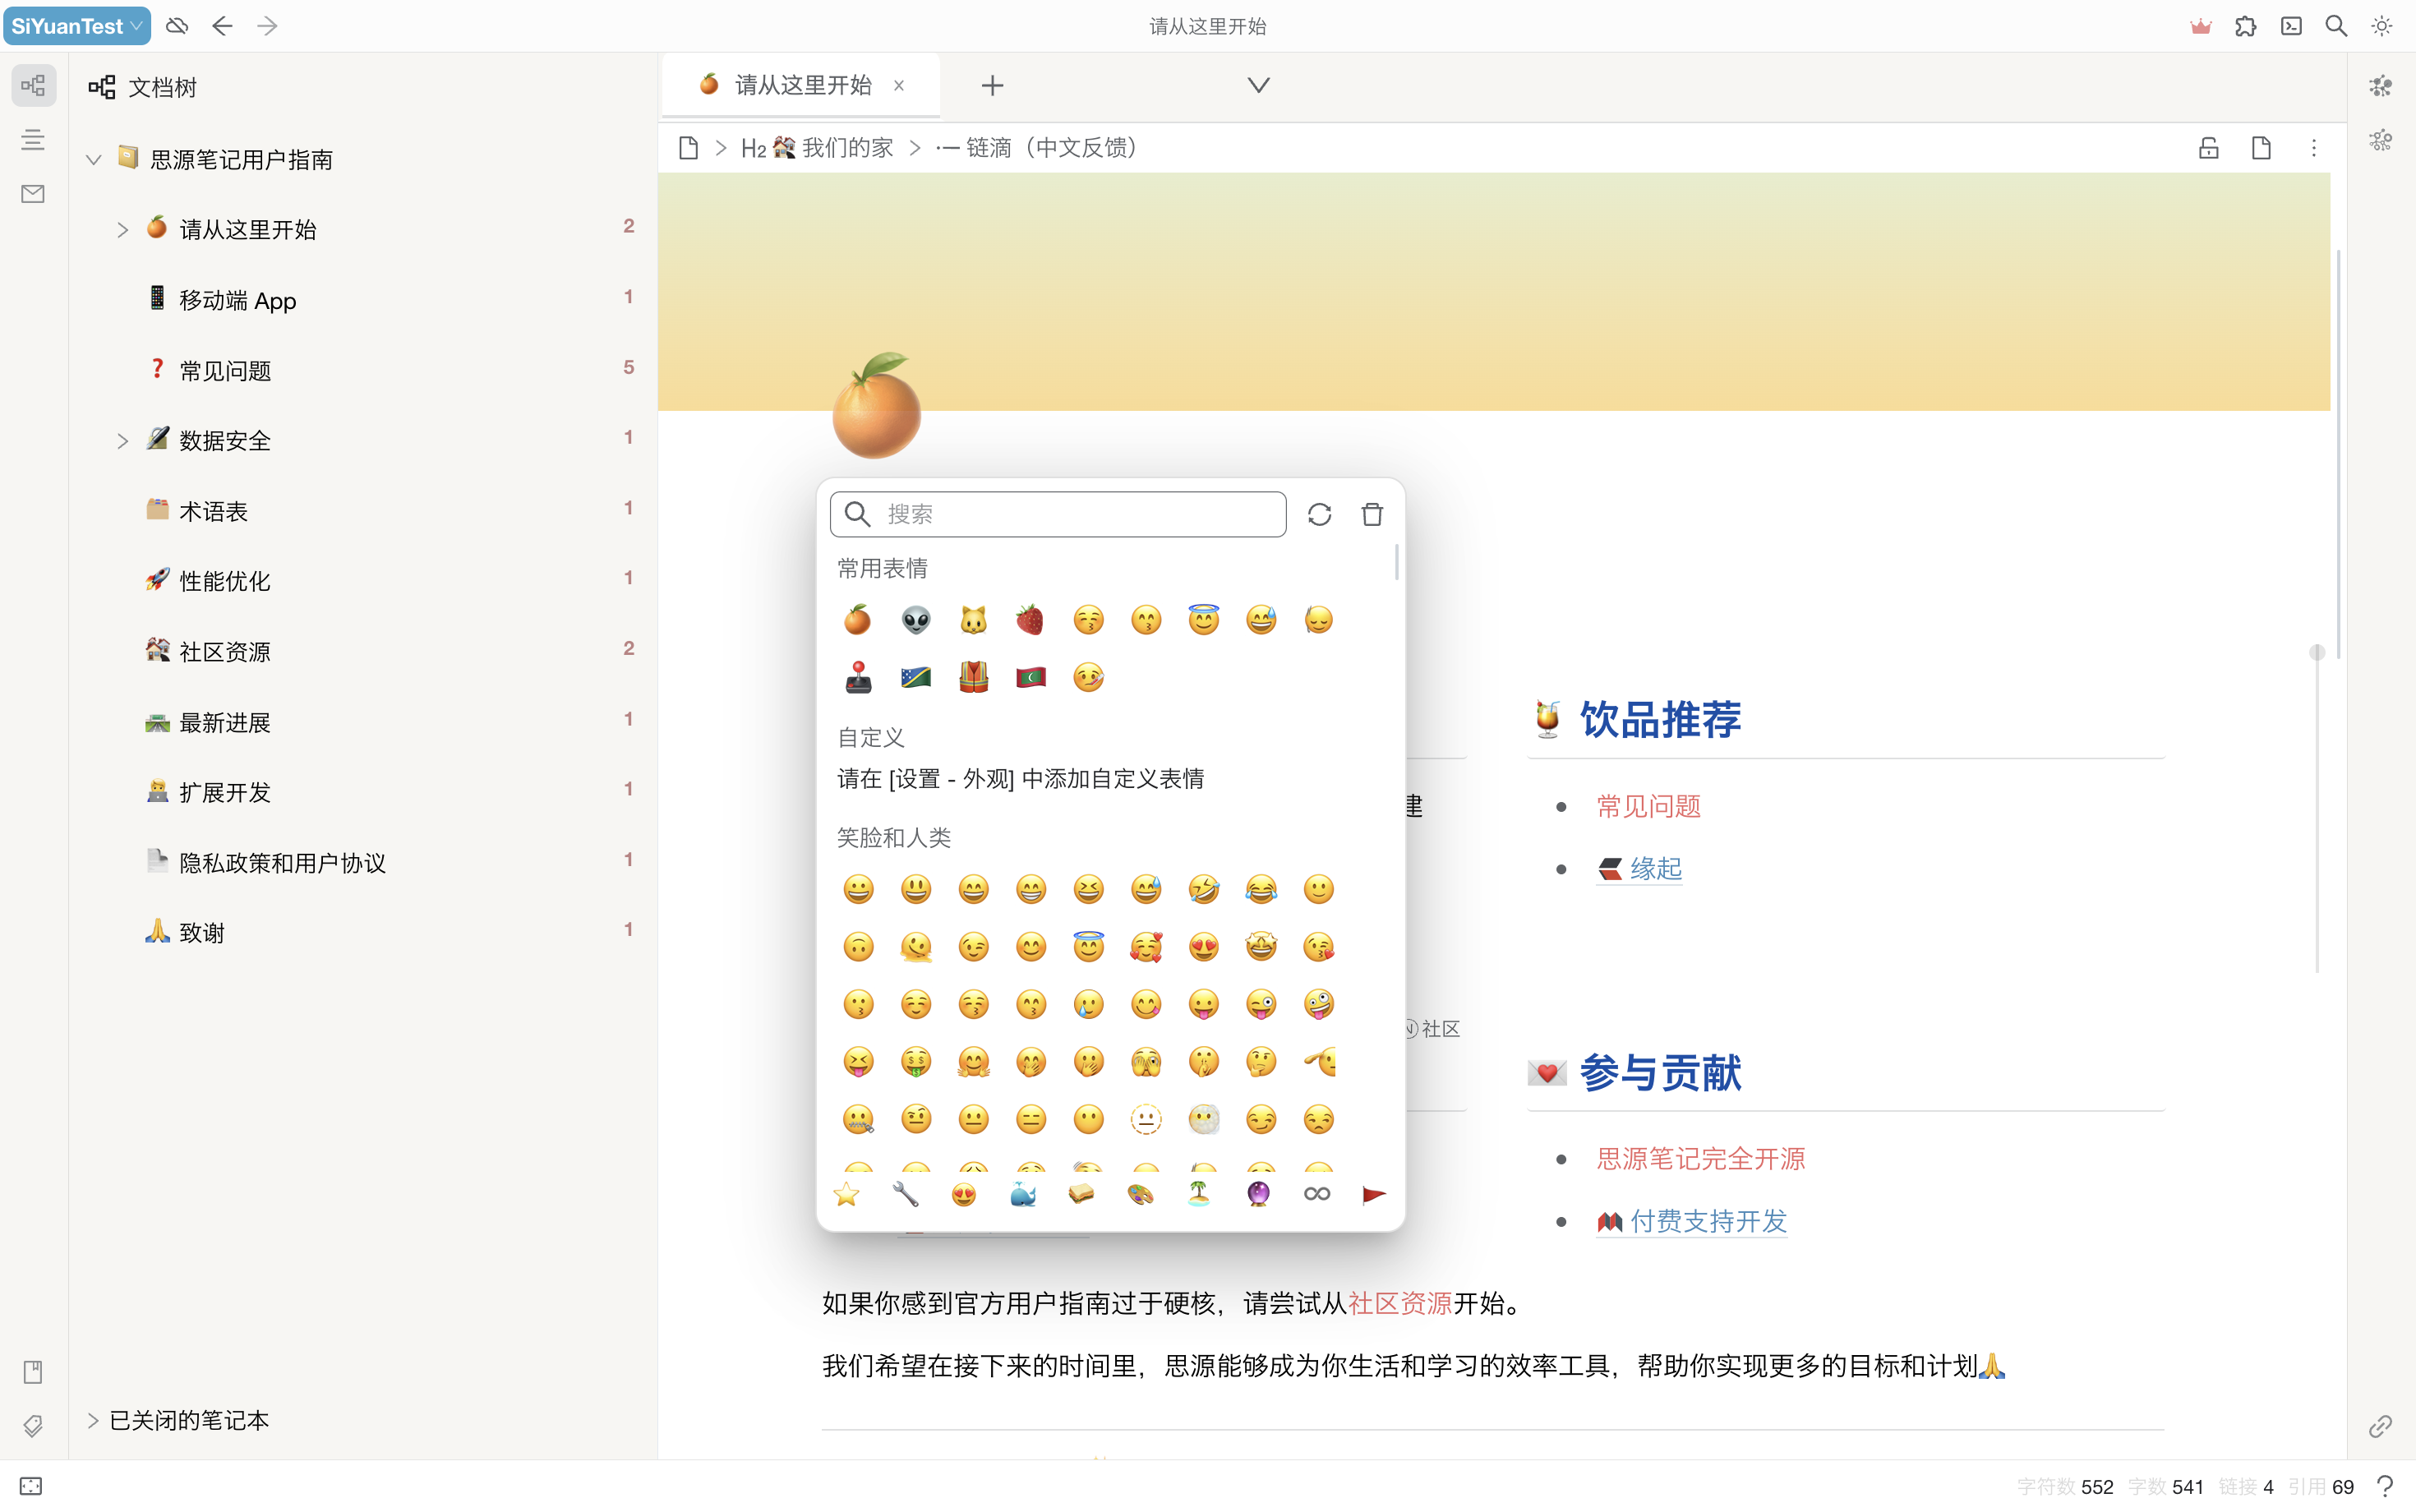Image resolution: width=2416 pixels, height=1512 pixels.
Task: Collapse the 思源笔记用户指南 notebook
Action: point(94,159)
